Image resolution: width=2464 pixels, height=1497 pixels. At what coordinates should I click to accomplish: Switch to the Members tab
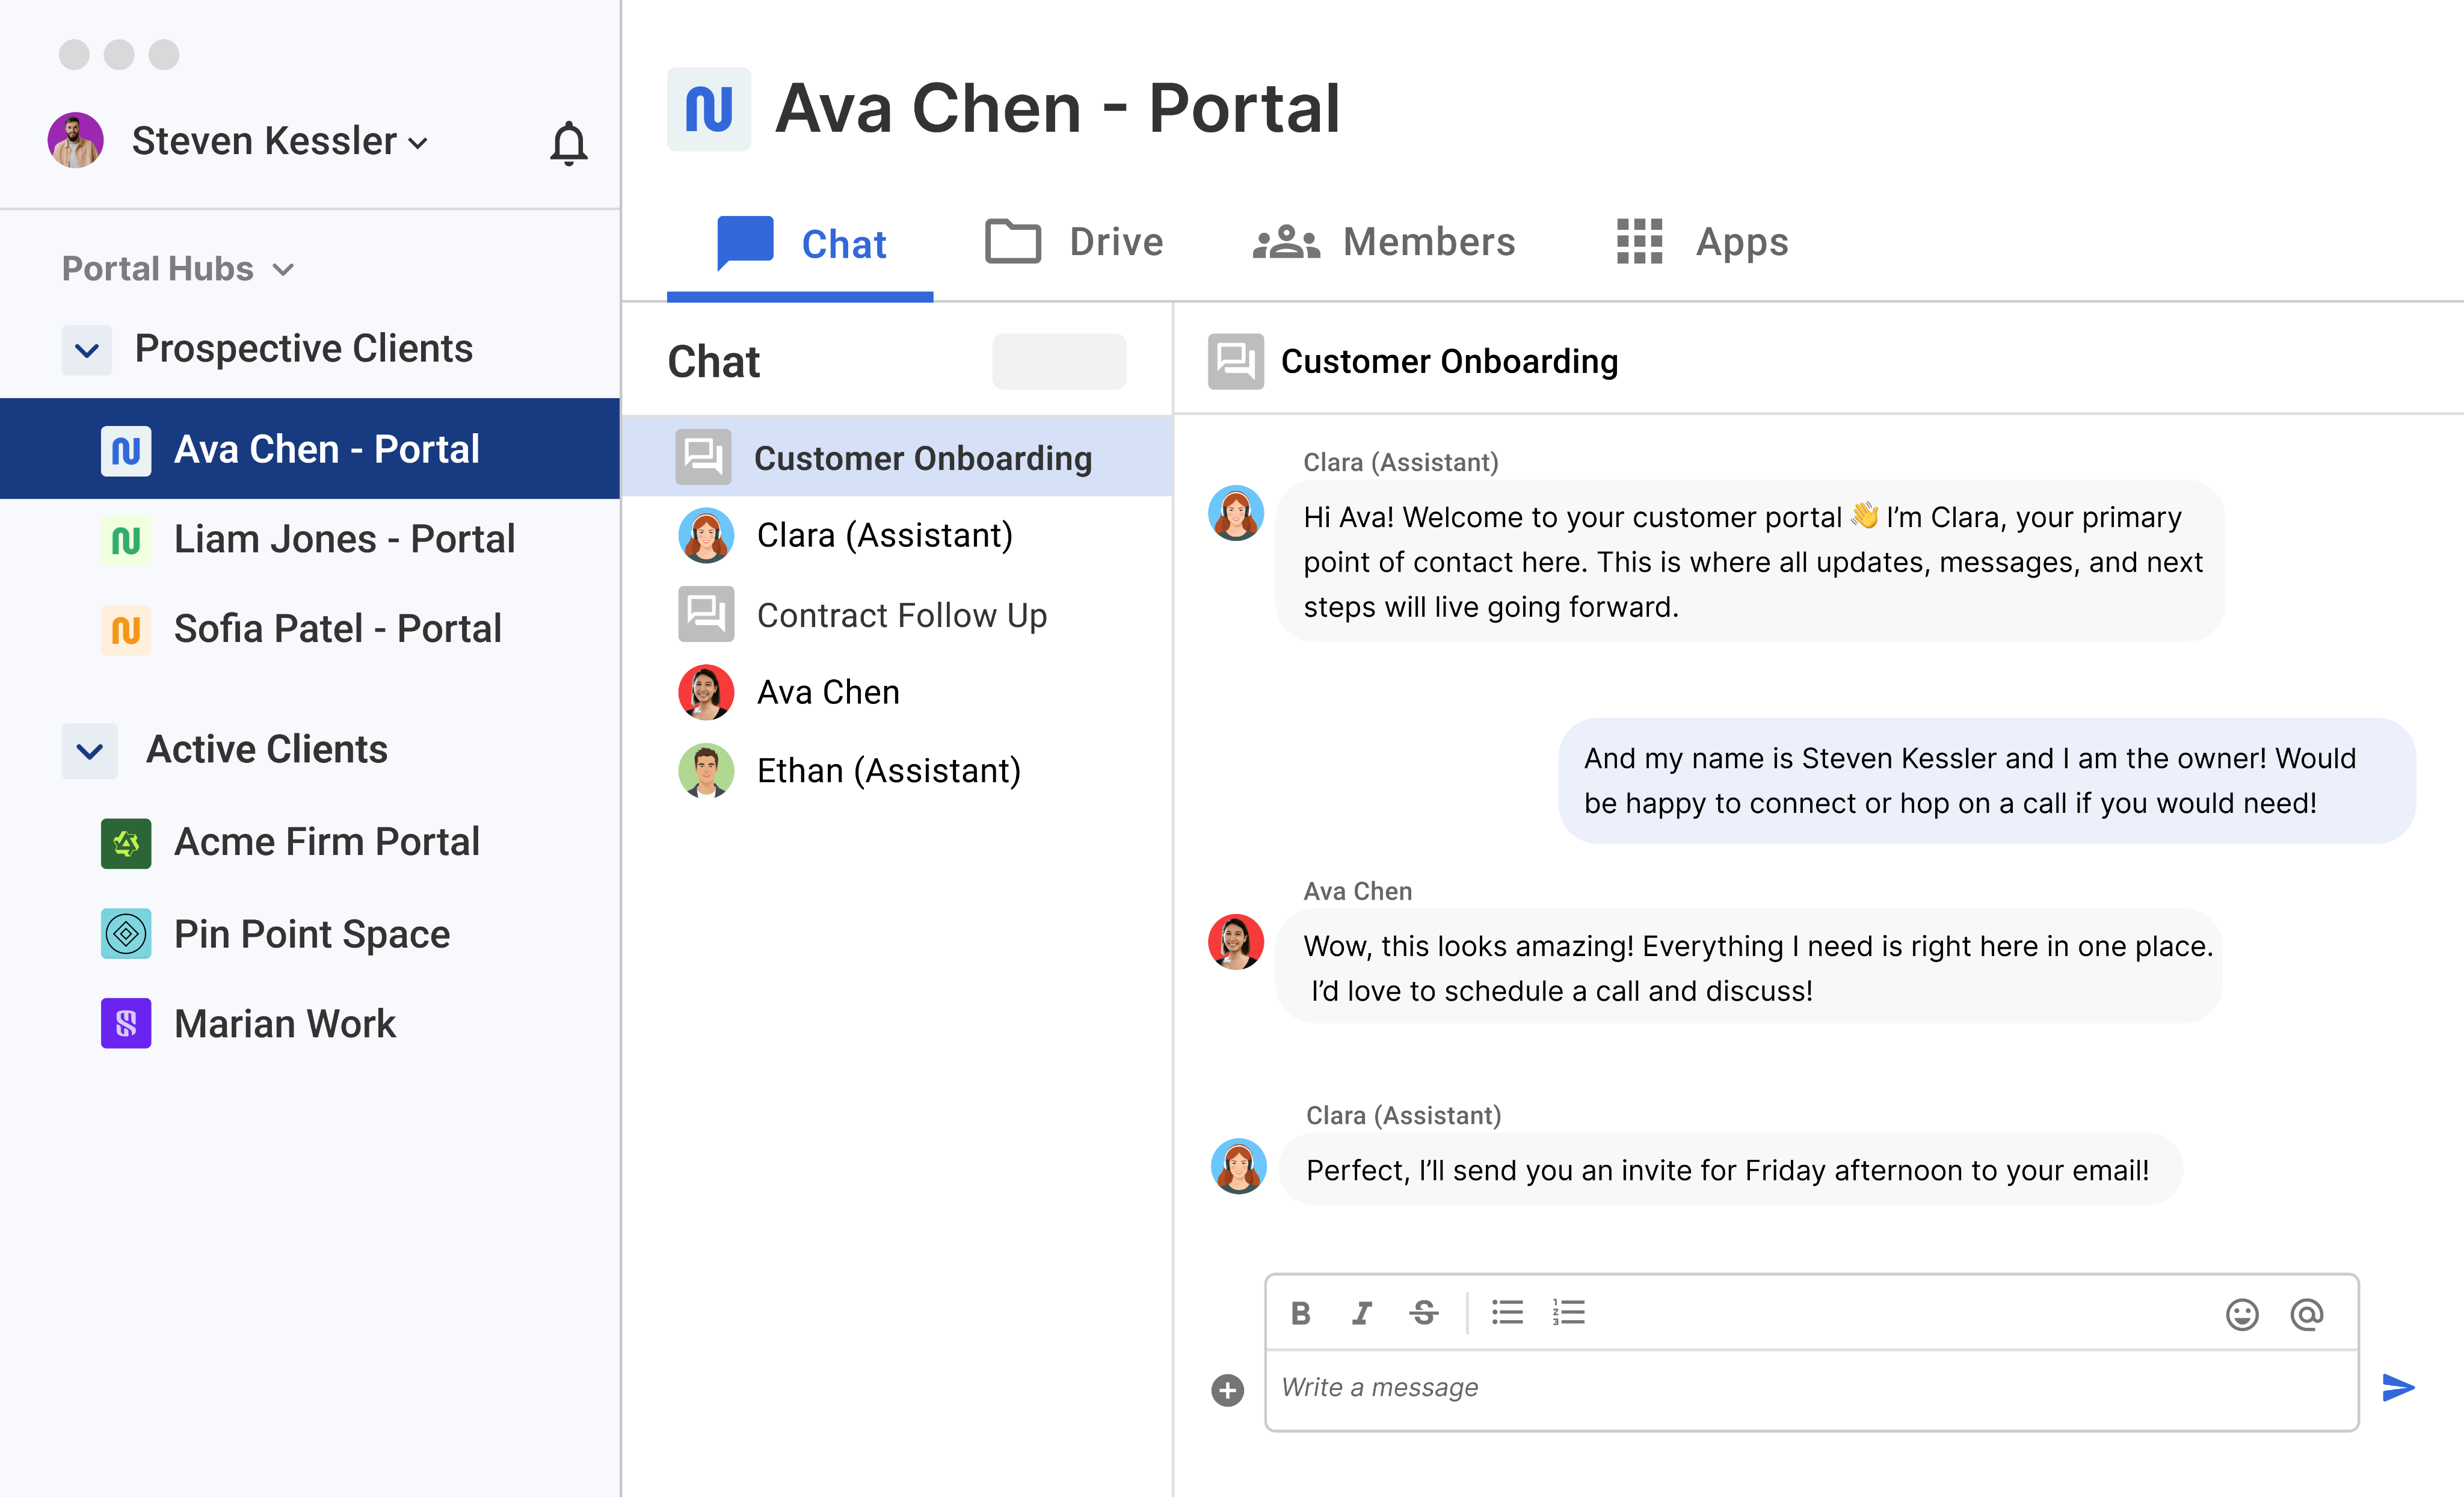click(1384, 242)
